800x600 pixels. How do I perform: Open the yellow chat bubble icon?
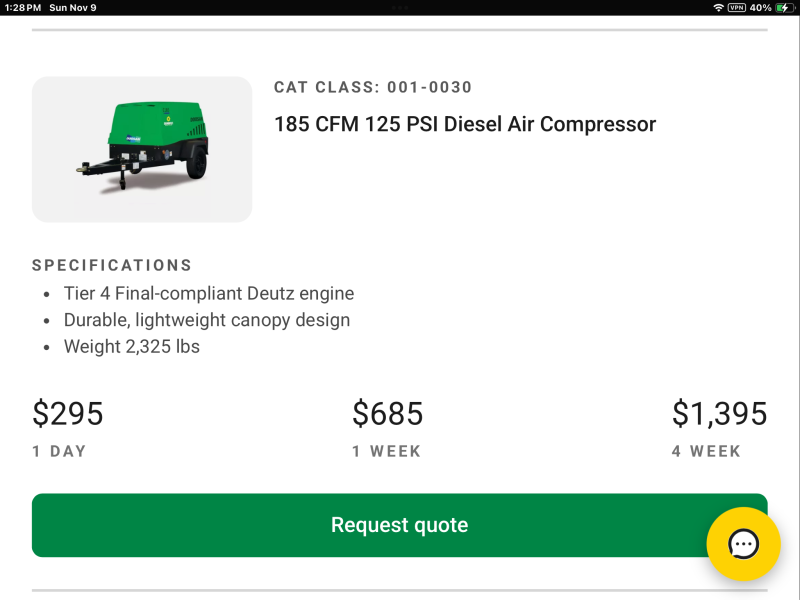[743, 544]
